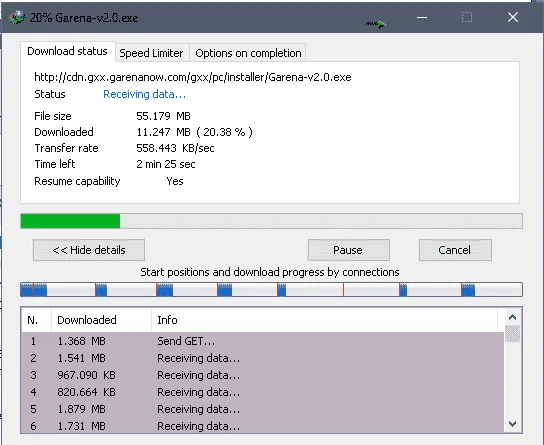Minimize the download window
Image resolution: width=544 pixels, height=445 pixels.
pyautogui.click(x=422, y=17)
